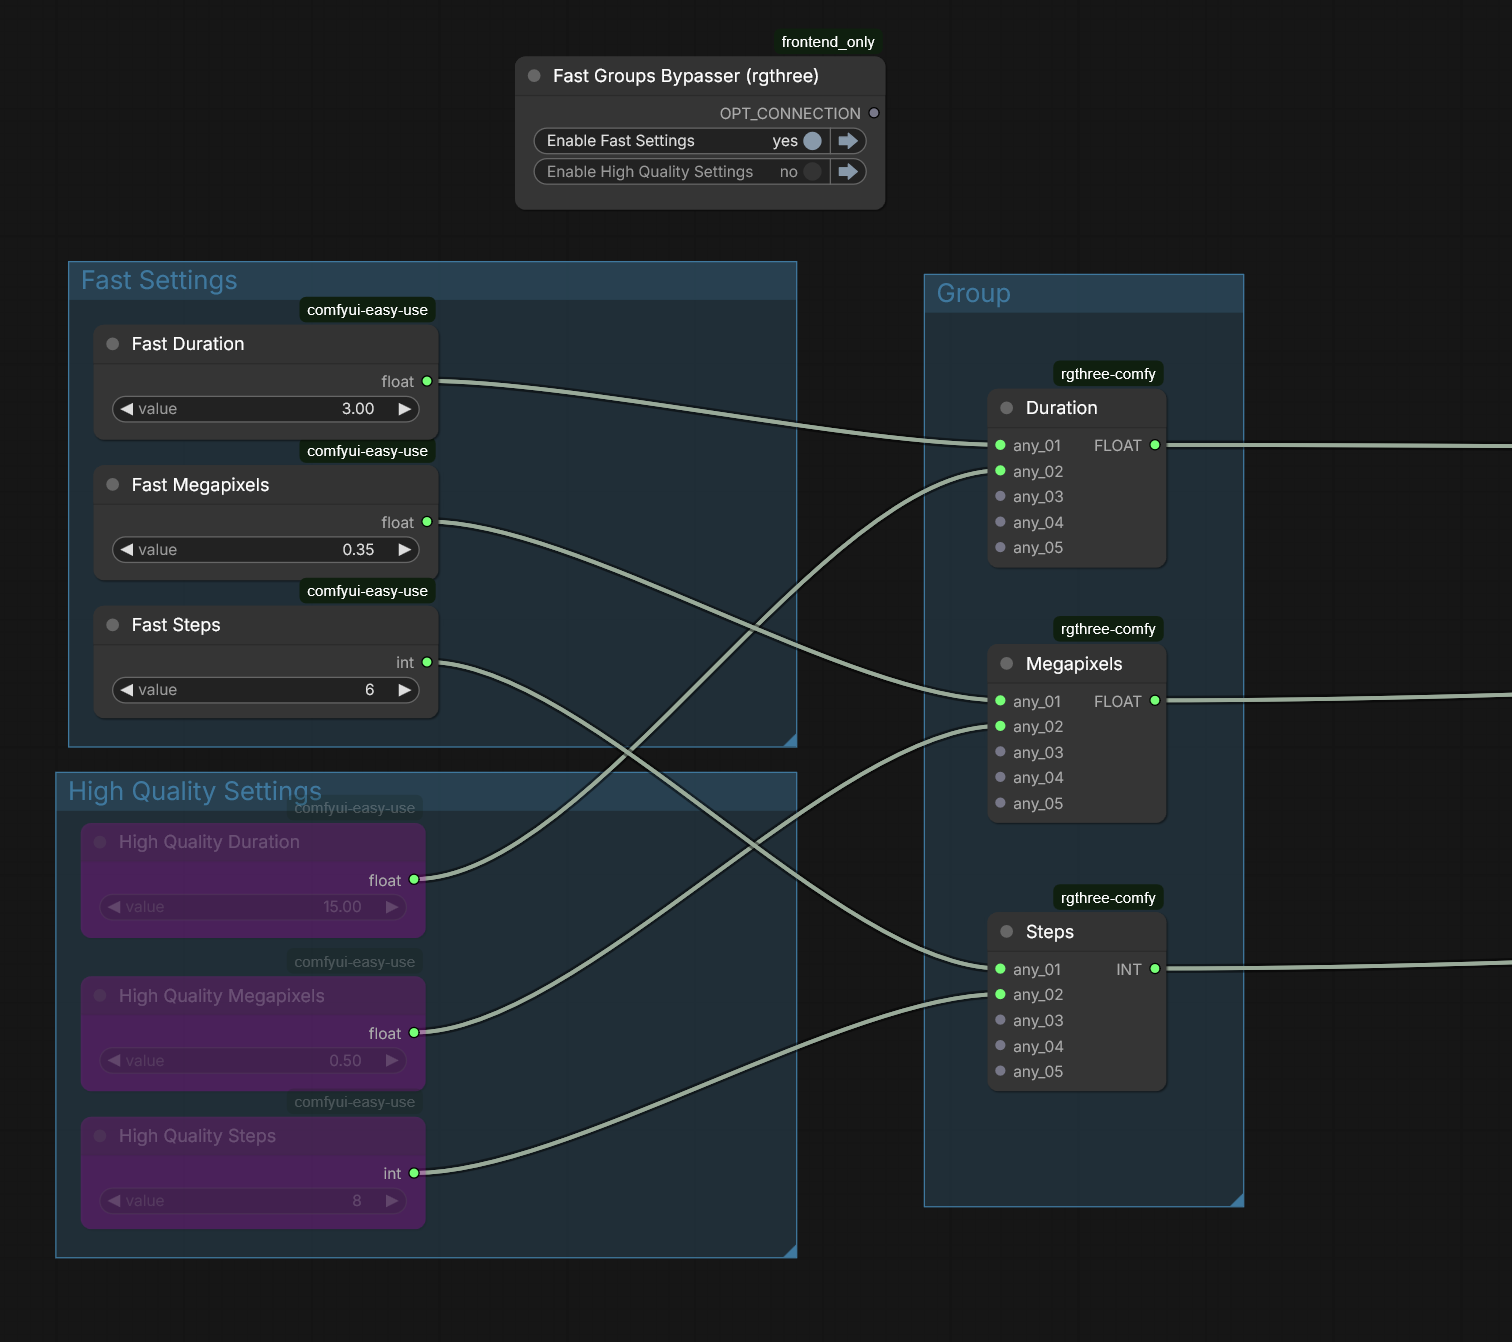This screenshot has height=1342, width=1512.
Task: Select the High Quality Settings group title
Action: 195,792
